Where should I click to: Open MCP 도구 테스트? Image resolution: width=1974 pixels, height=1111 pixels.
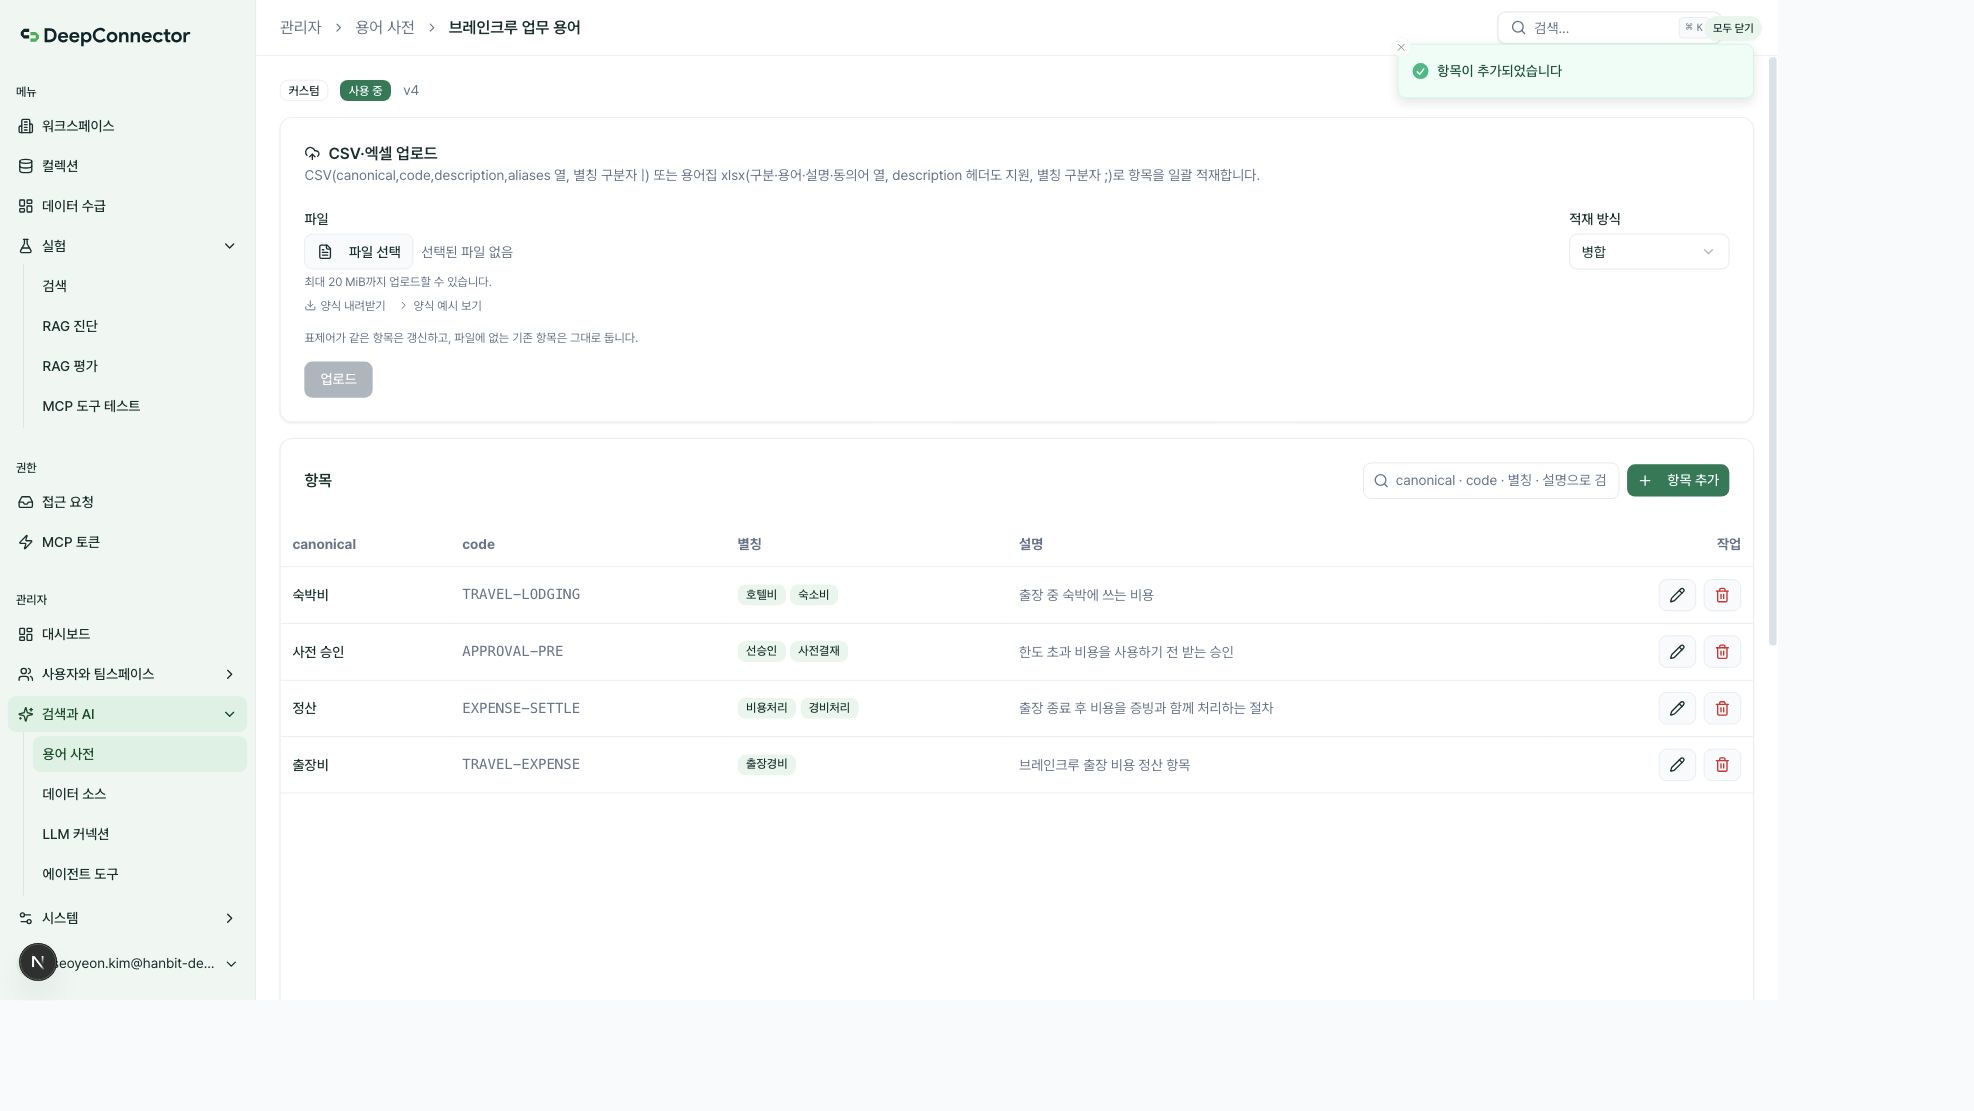pos(139,406)
